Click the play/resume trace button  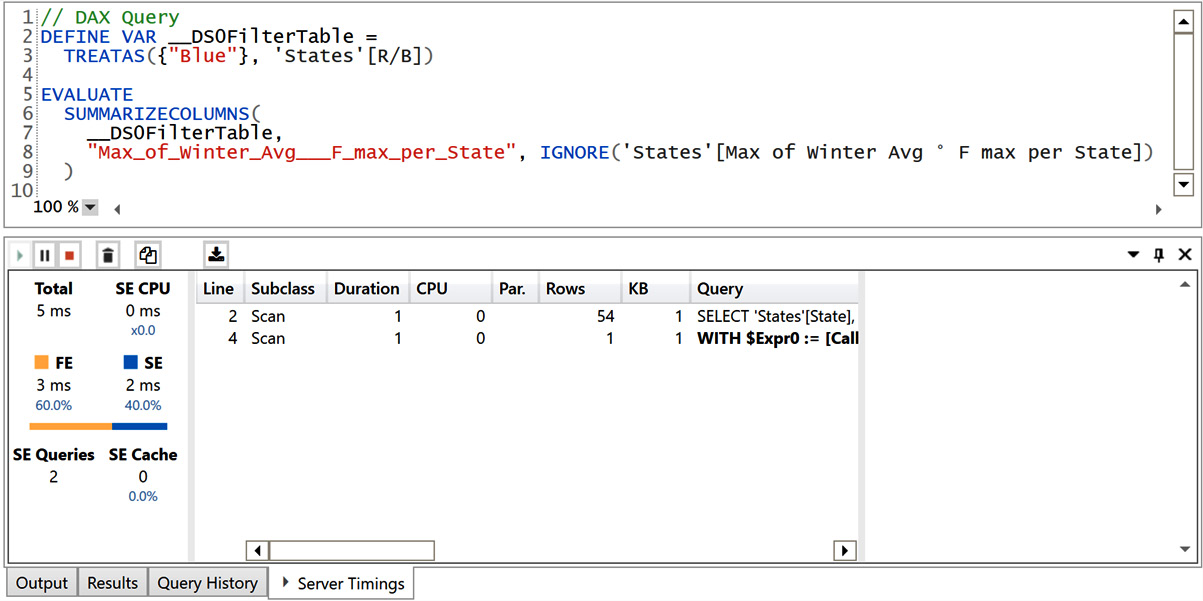click(20, 256)
